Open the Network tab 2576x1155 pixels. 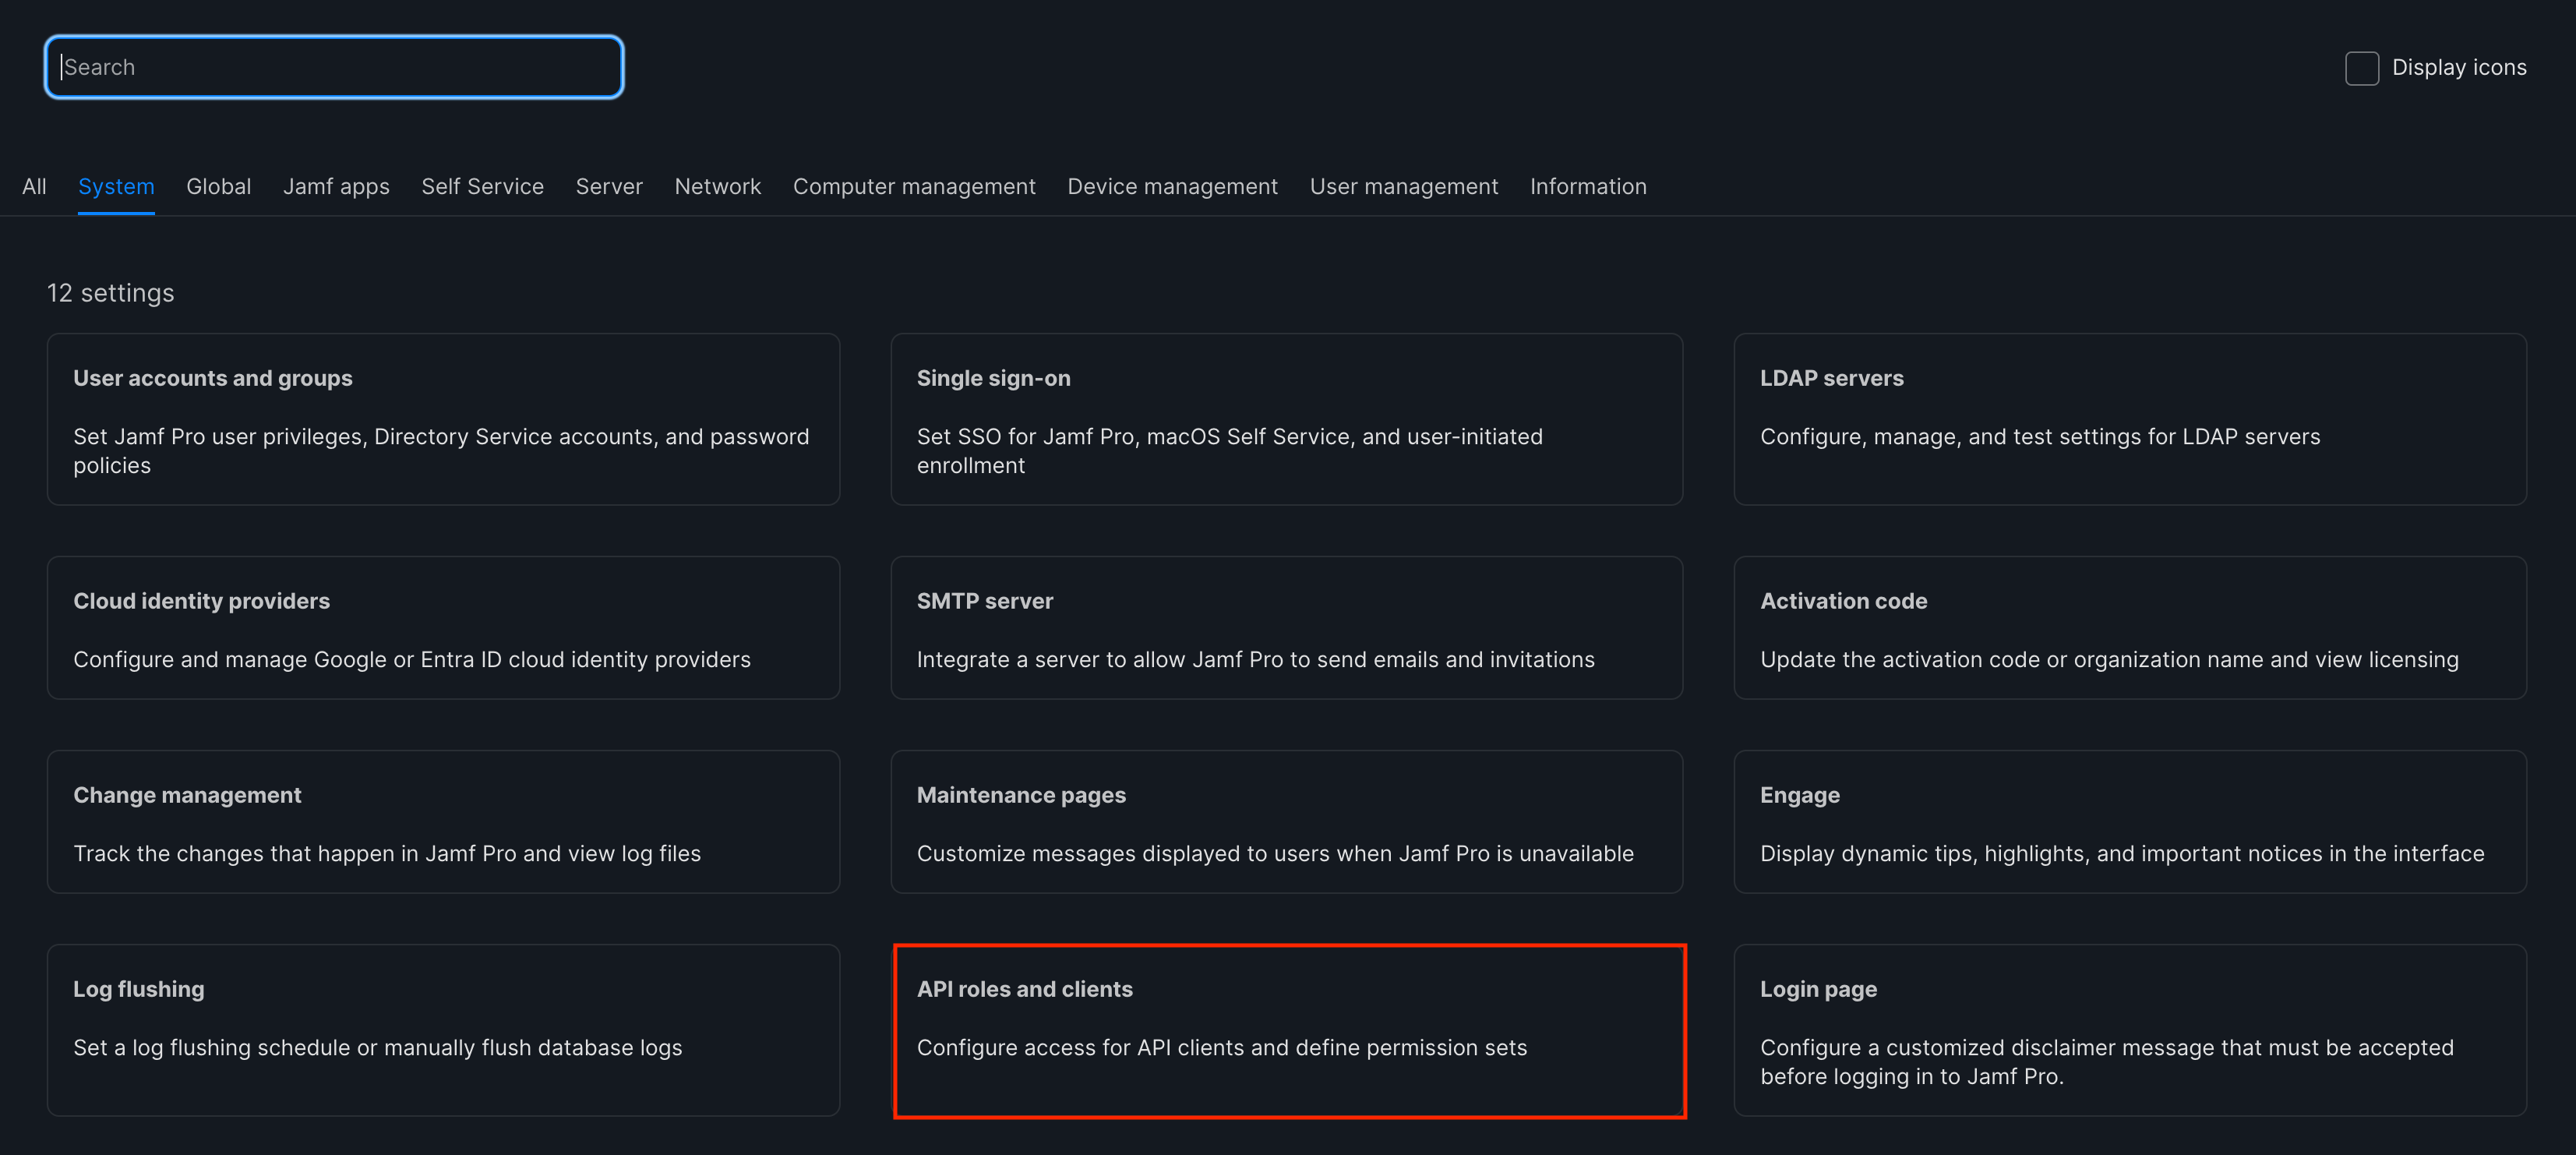[717, 186]
